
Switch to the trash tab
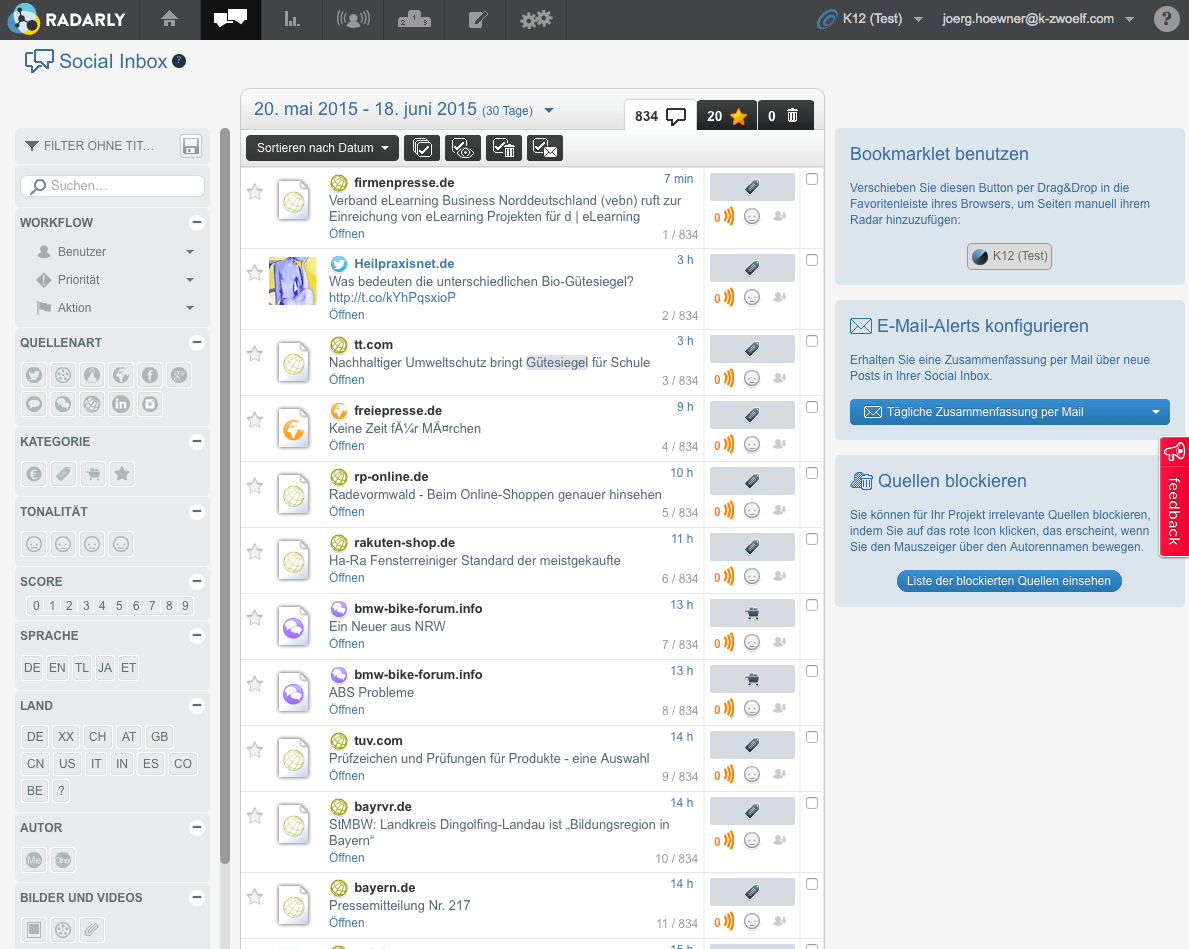(785, 116)
